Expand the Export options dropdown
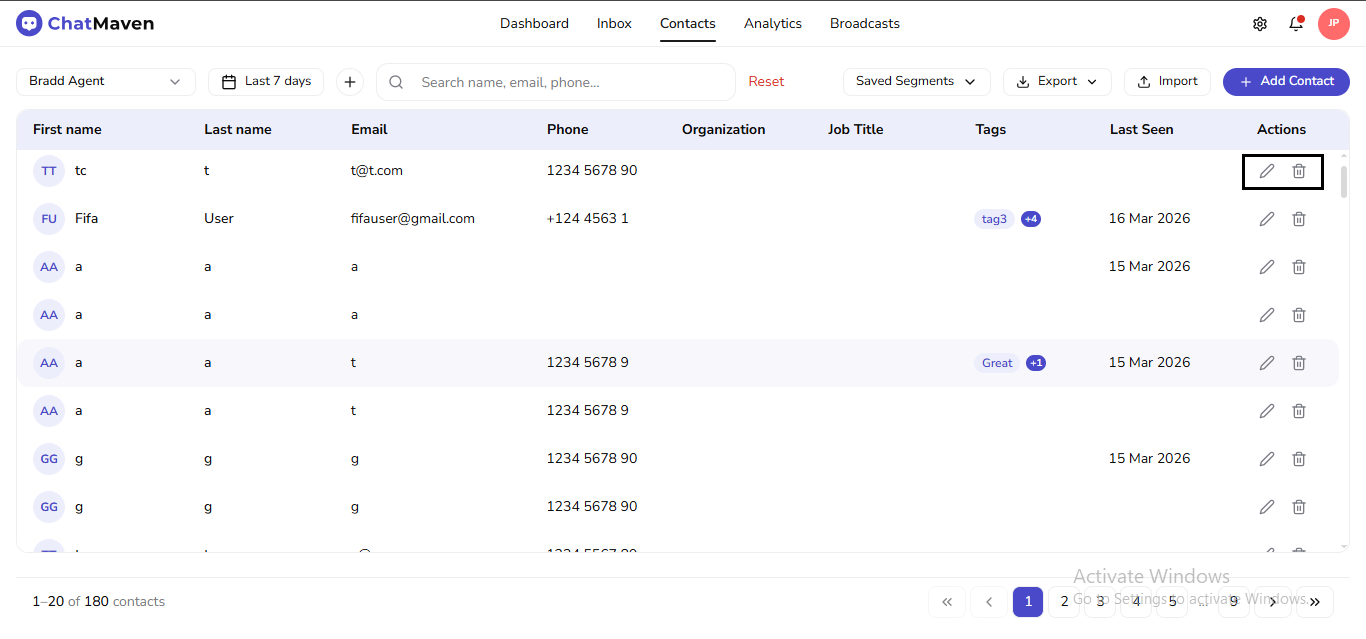1366x639 pixels. tap(1057, 81)
